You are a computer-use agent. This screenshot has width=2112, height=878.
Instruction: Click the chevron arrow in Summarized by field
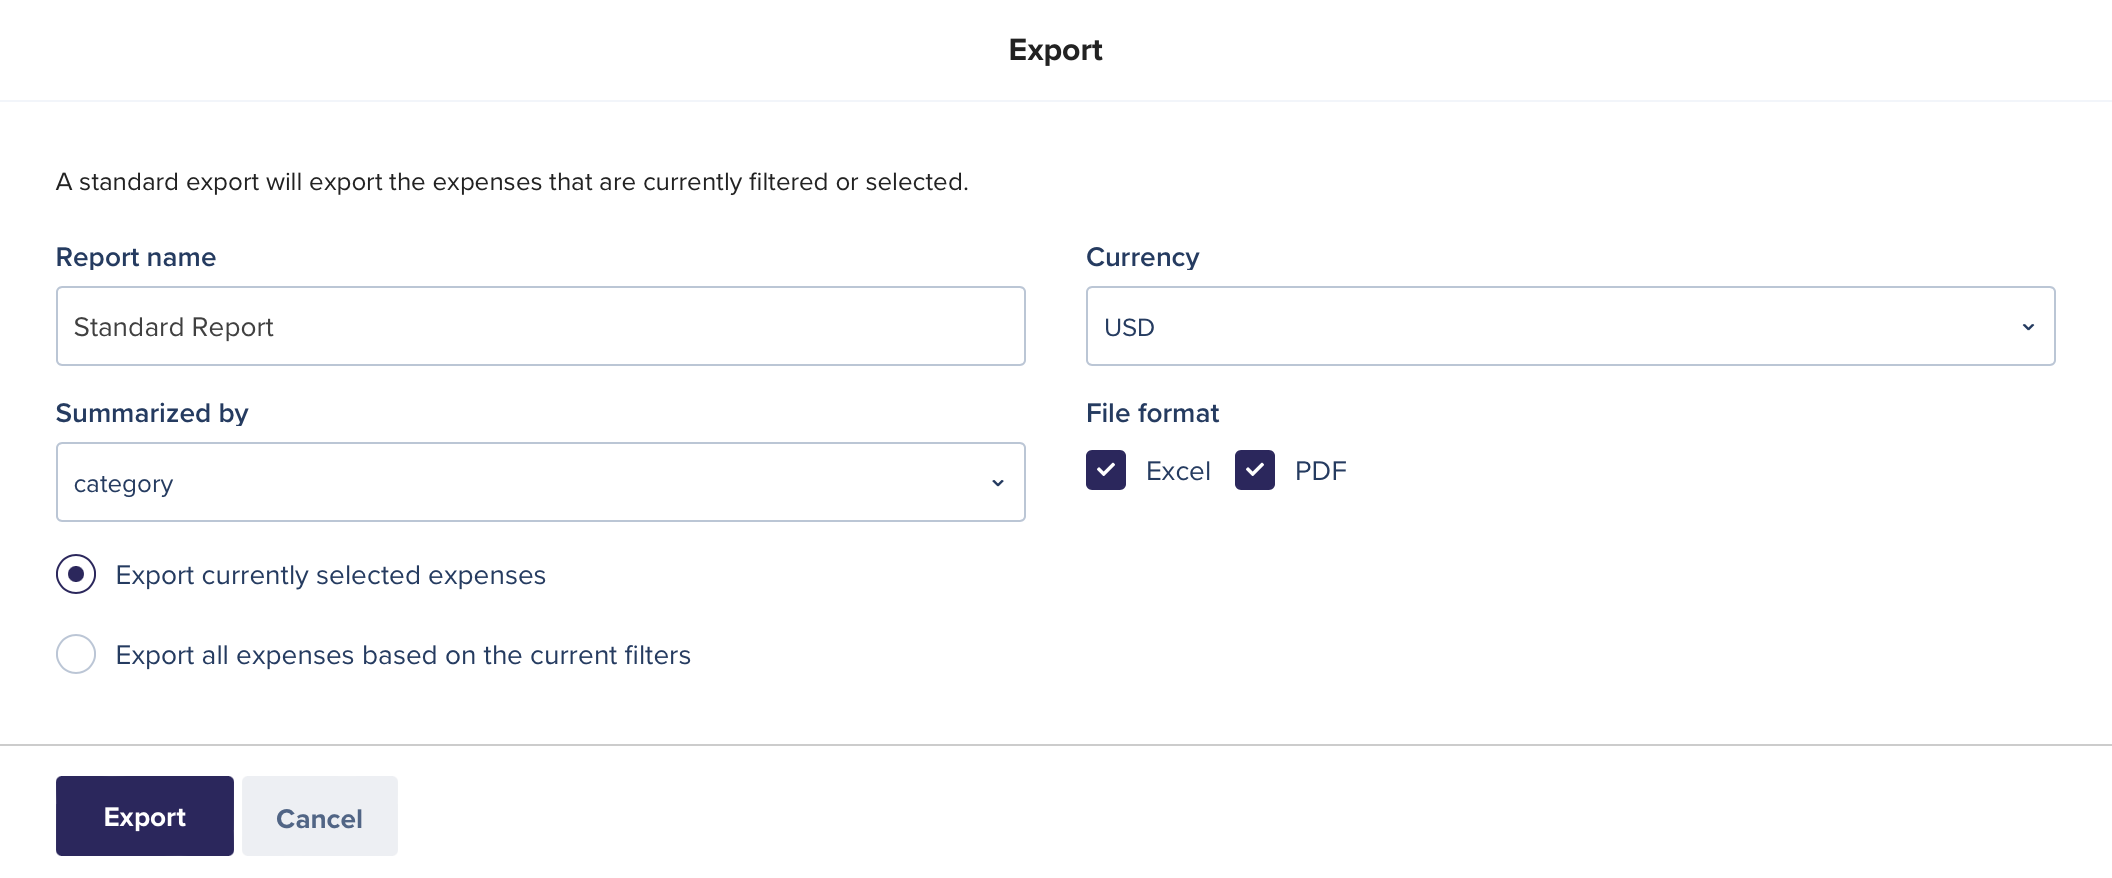(x=997, y=483)
